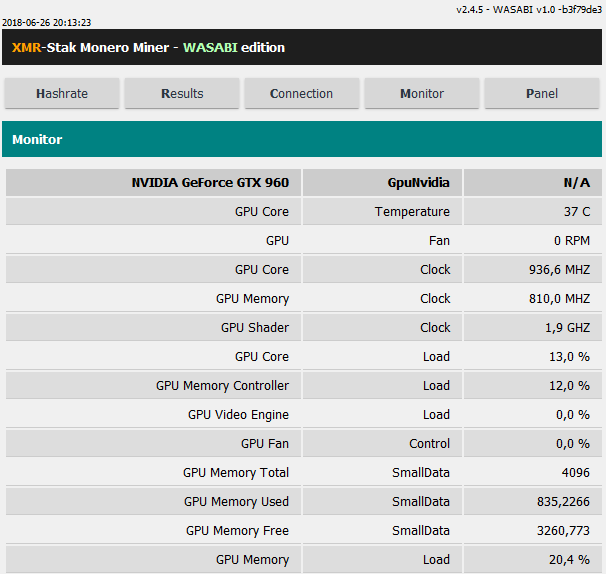Open the Connection tab
Screen dimensions: 606x577
302,93
